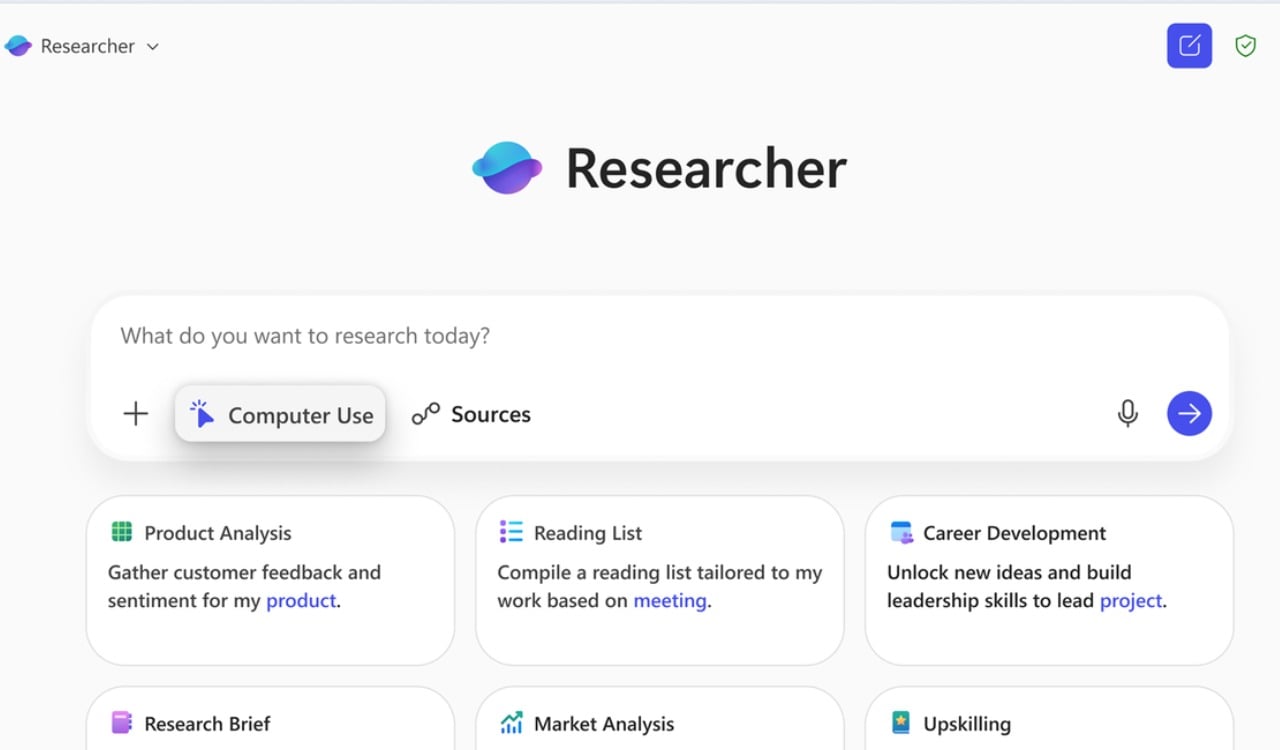Select the Research Brief suggestion card
The width and height of the screenshot is (1280, 750).
click(x=270, y=722)
